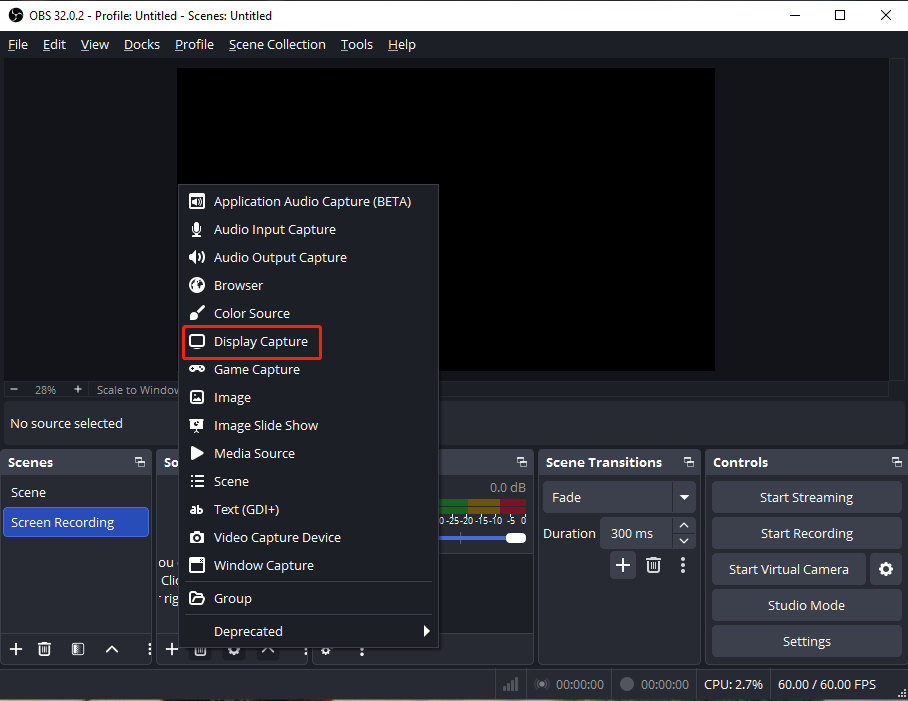Select Display Capture from the source menu
This screenshot has width=908, height=701.
tap(251, 341)
